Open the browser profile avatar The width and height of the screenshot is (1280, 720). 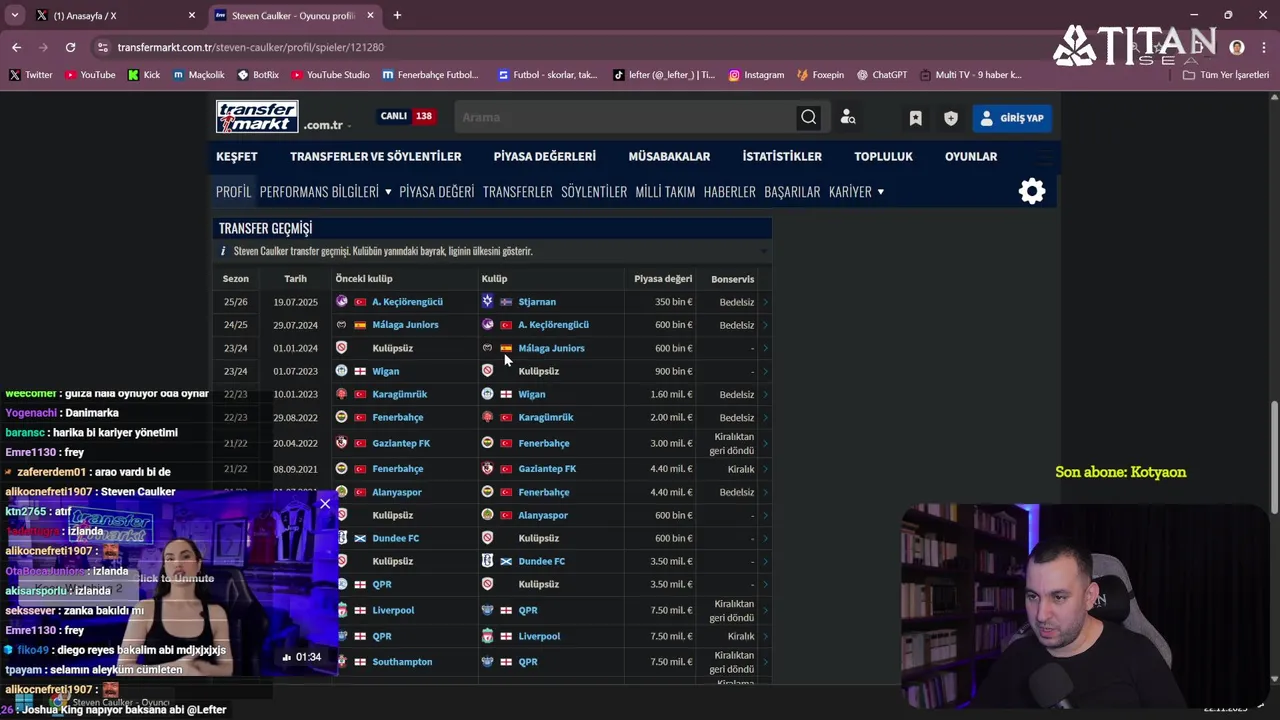(1237, 47)
